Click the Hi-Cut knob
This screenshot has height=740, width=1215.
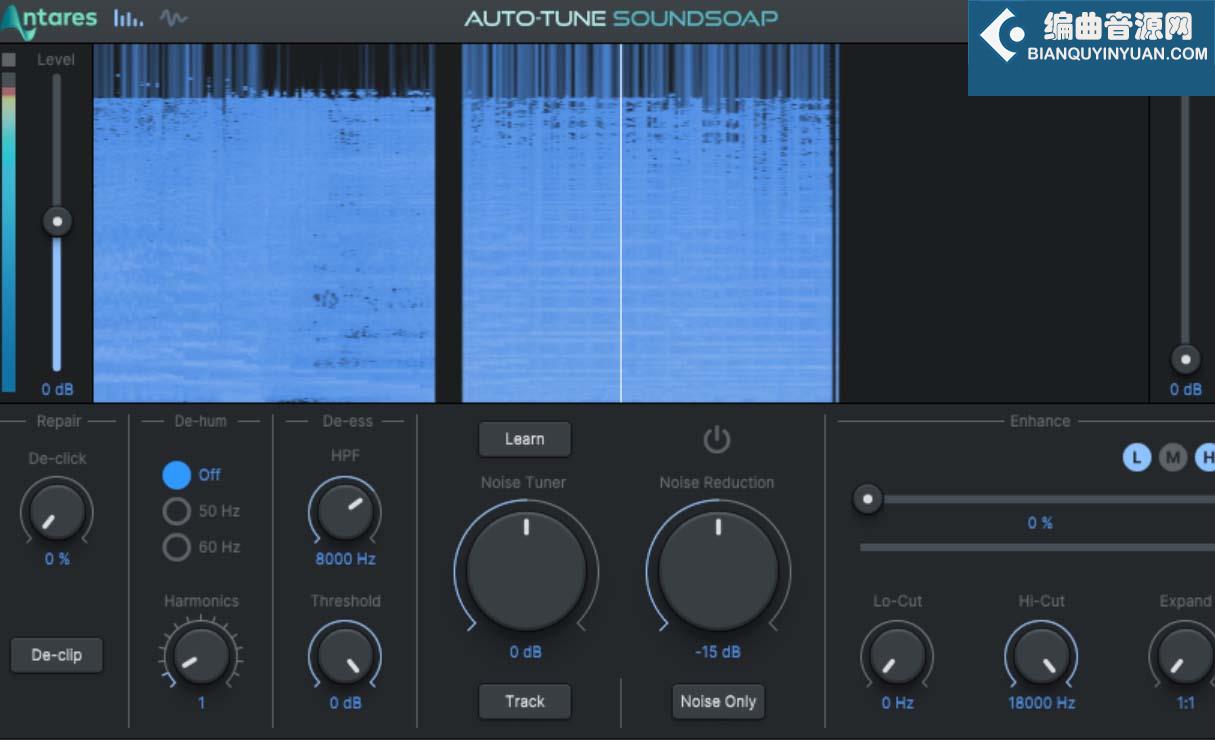(x=1041, y=655)
